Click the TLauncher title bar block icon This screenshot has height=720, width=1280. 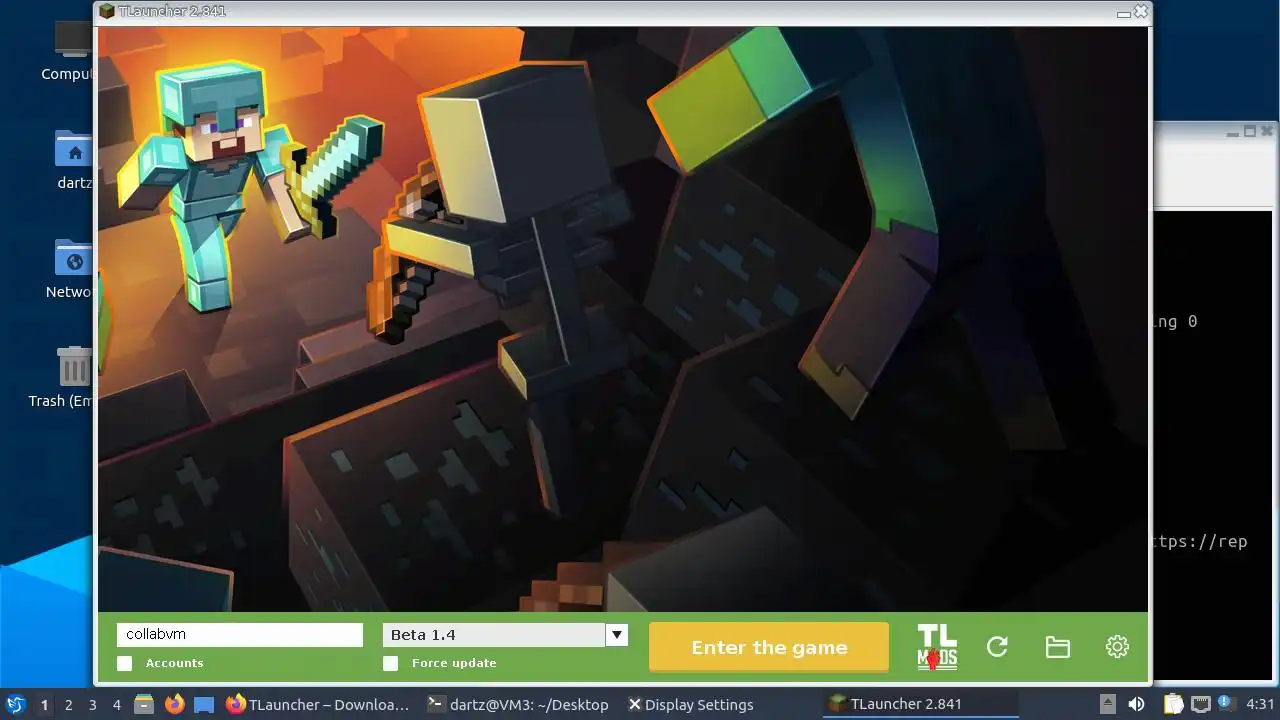(x=107, y=11)
